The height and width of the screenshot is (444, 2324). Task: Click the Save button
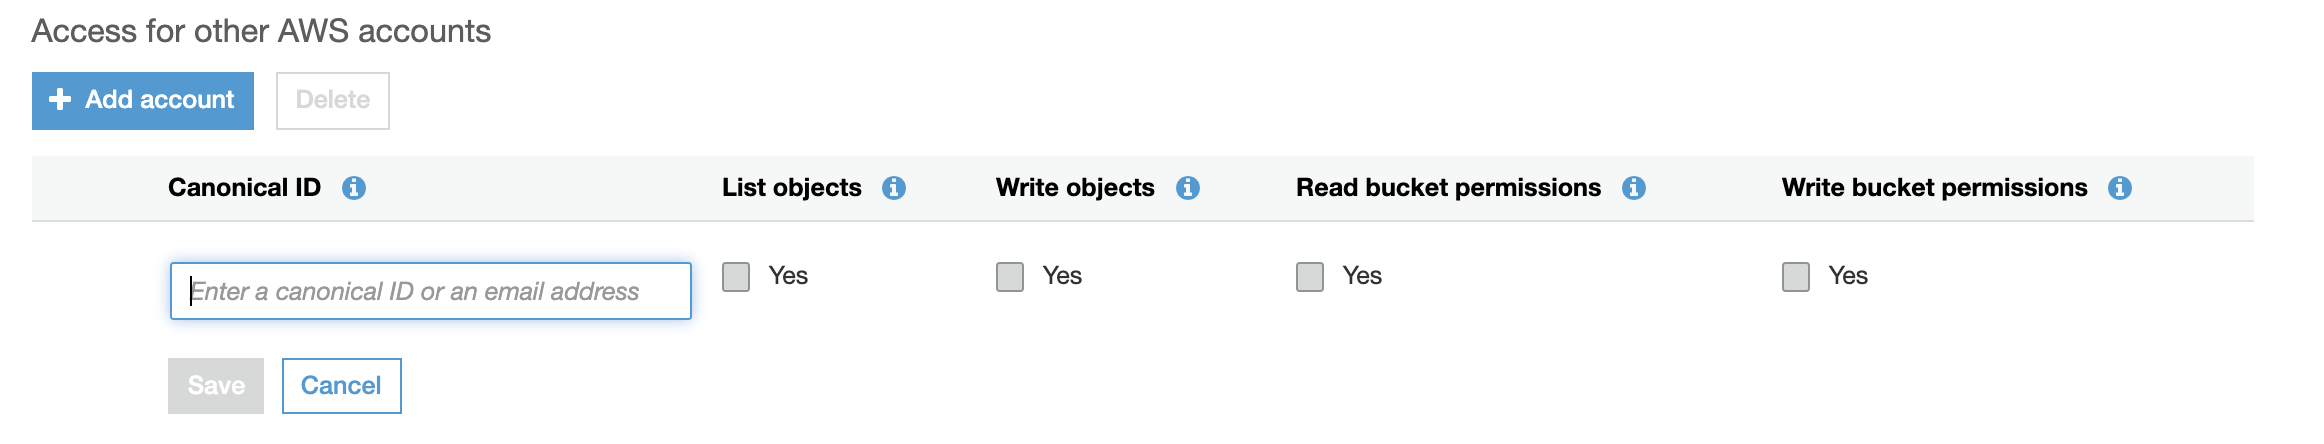(x=216, y=386)
